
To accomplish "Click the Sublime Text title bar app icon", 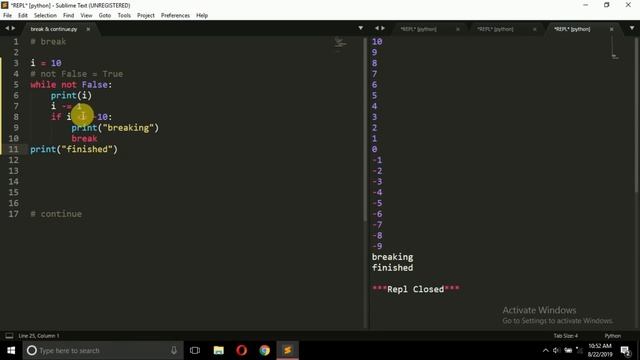I will [5, 5].
